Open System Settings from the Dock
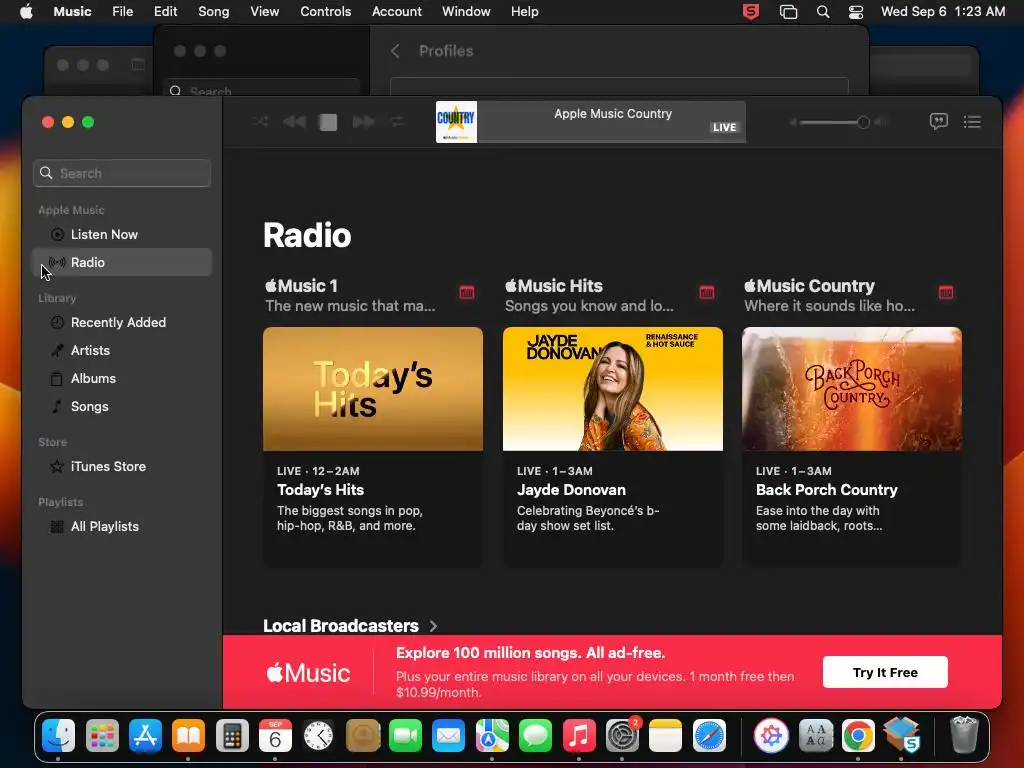Screen dimensions: 1024x768 point(622,736)
